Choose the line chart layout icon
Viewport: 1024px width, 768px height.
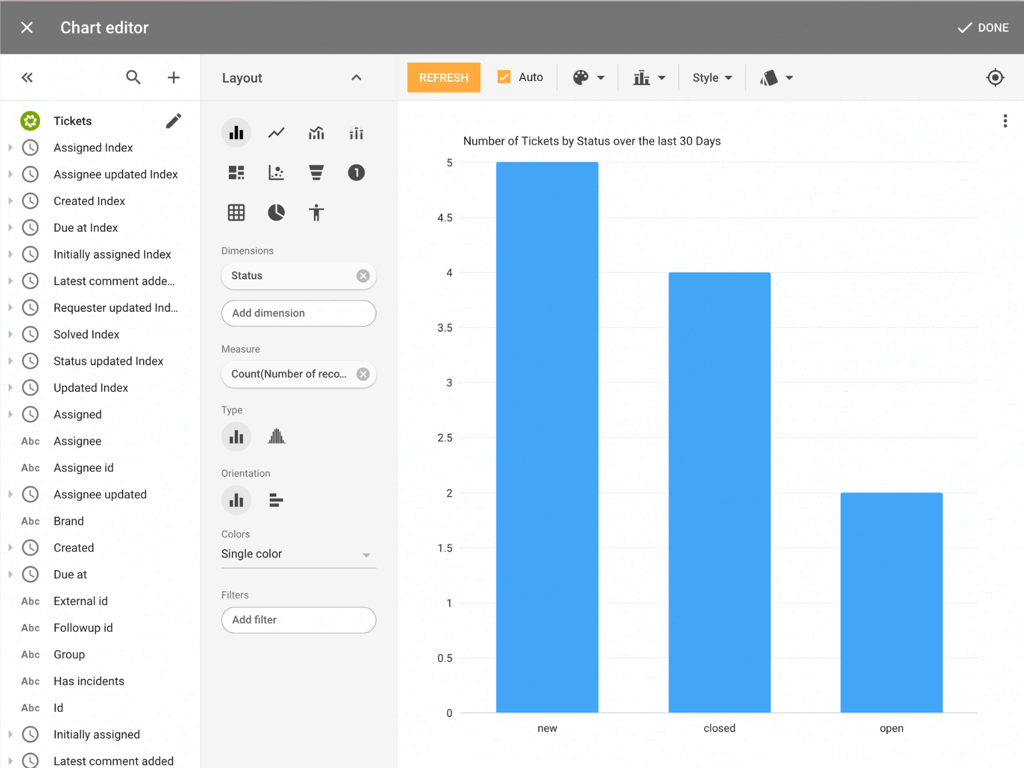coord(276,133)
